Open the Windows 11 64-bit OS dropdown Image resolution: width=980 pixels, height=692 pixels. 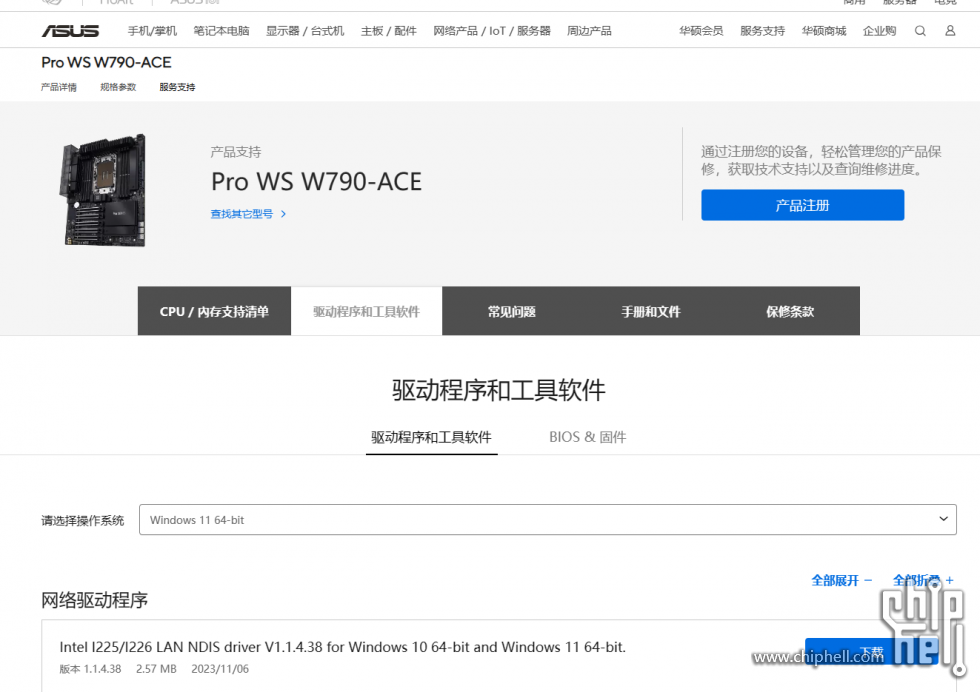(x=548, y=519)
